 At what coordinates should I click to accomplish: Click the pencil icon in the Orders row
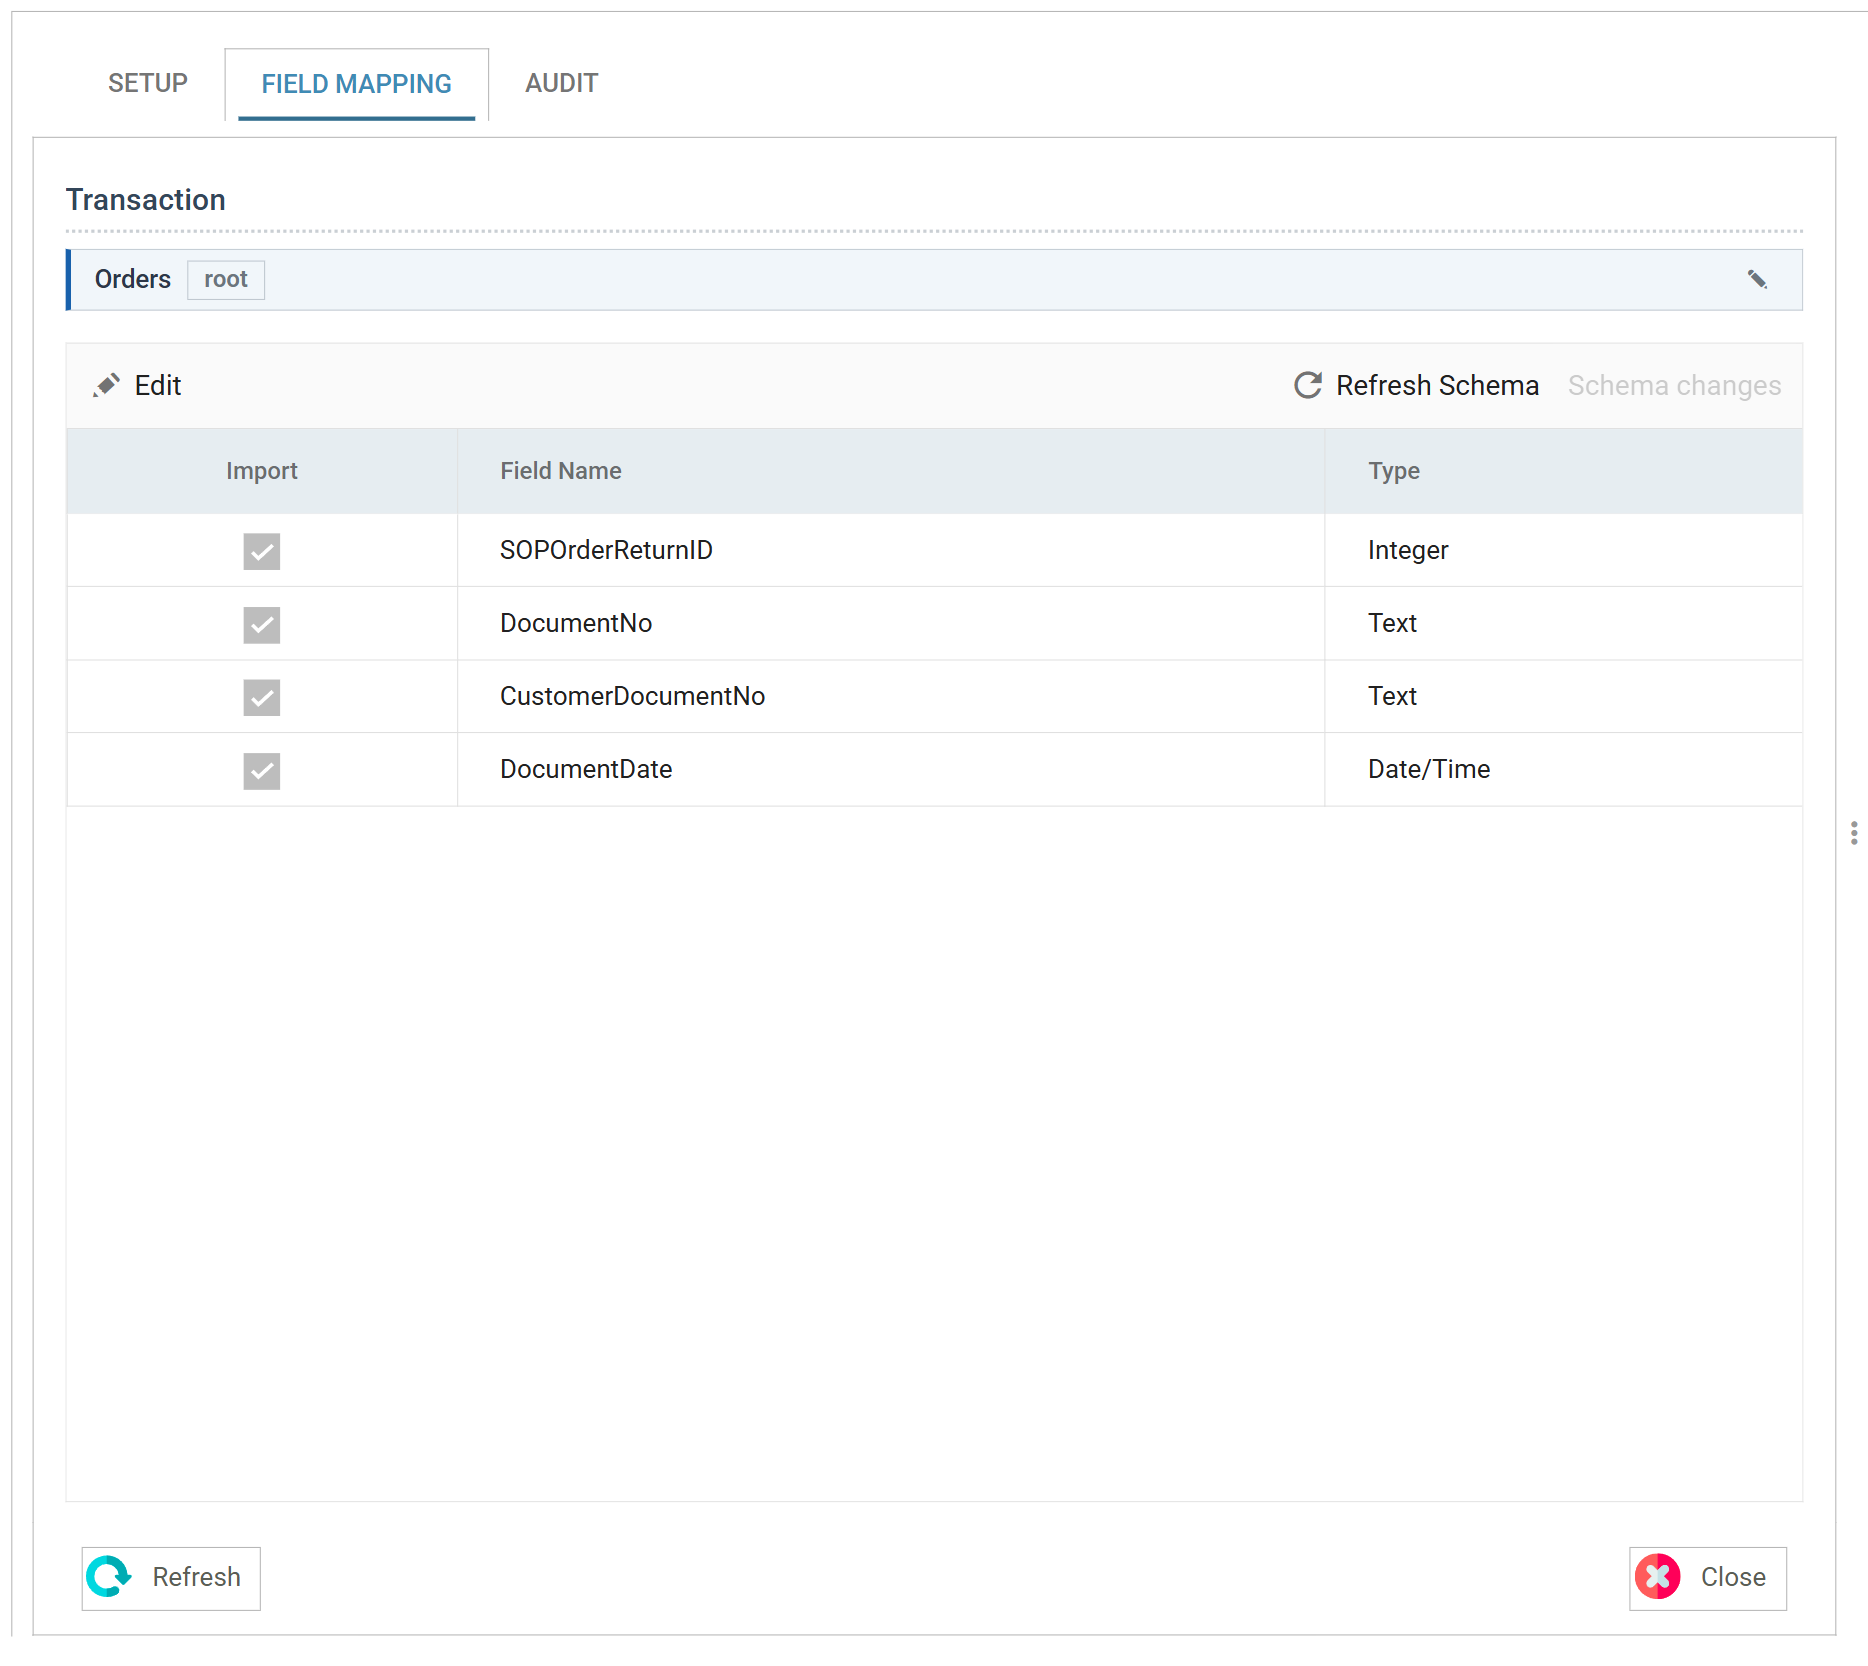(1757, 280)
